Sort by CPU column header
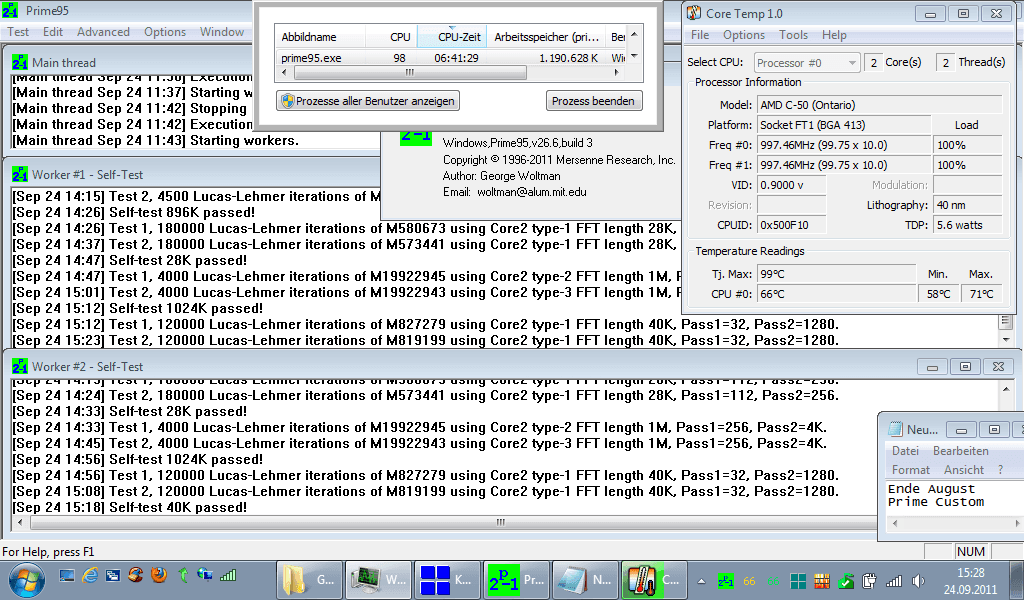1024x600 pixels. coord(391,37)
